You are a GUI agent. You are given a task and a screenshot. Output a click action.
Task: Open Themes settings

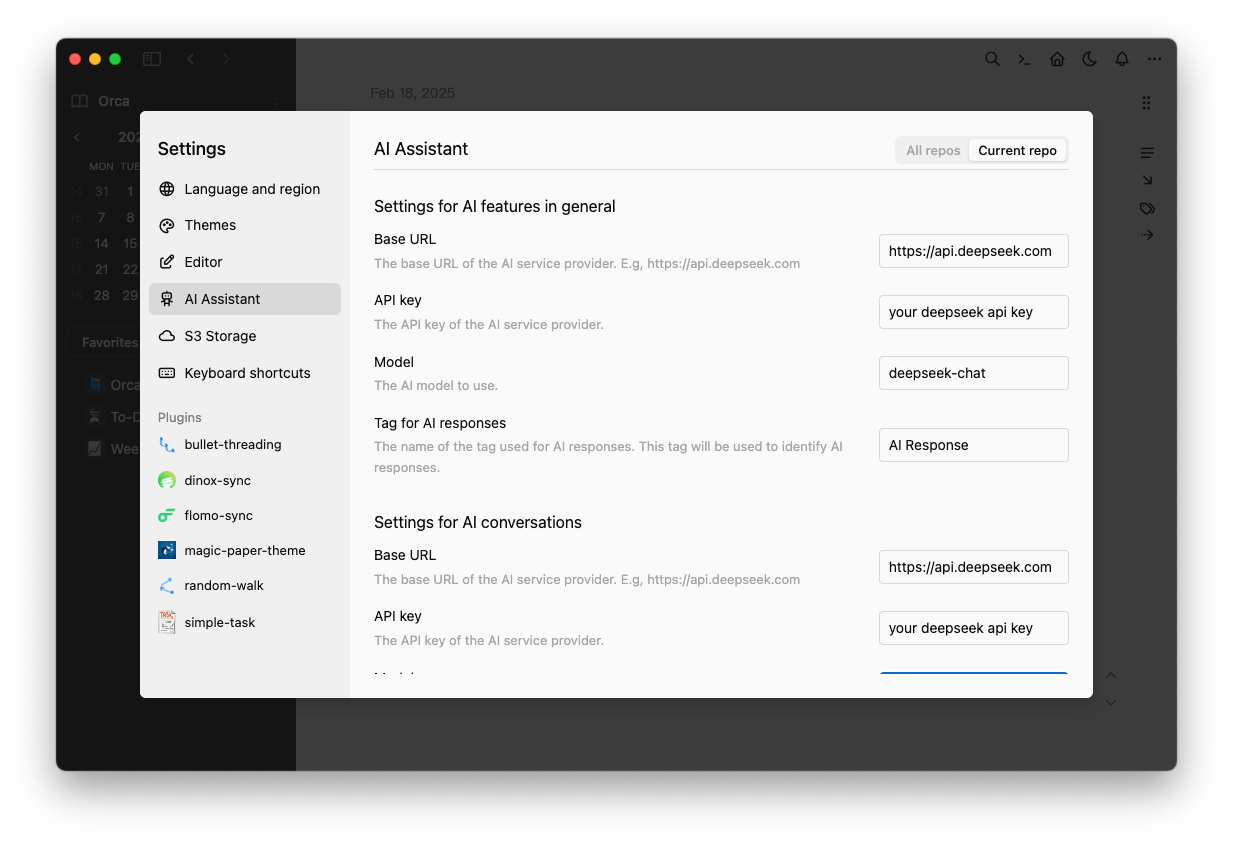point(245,225)
